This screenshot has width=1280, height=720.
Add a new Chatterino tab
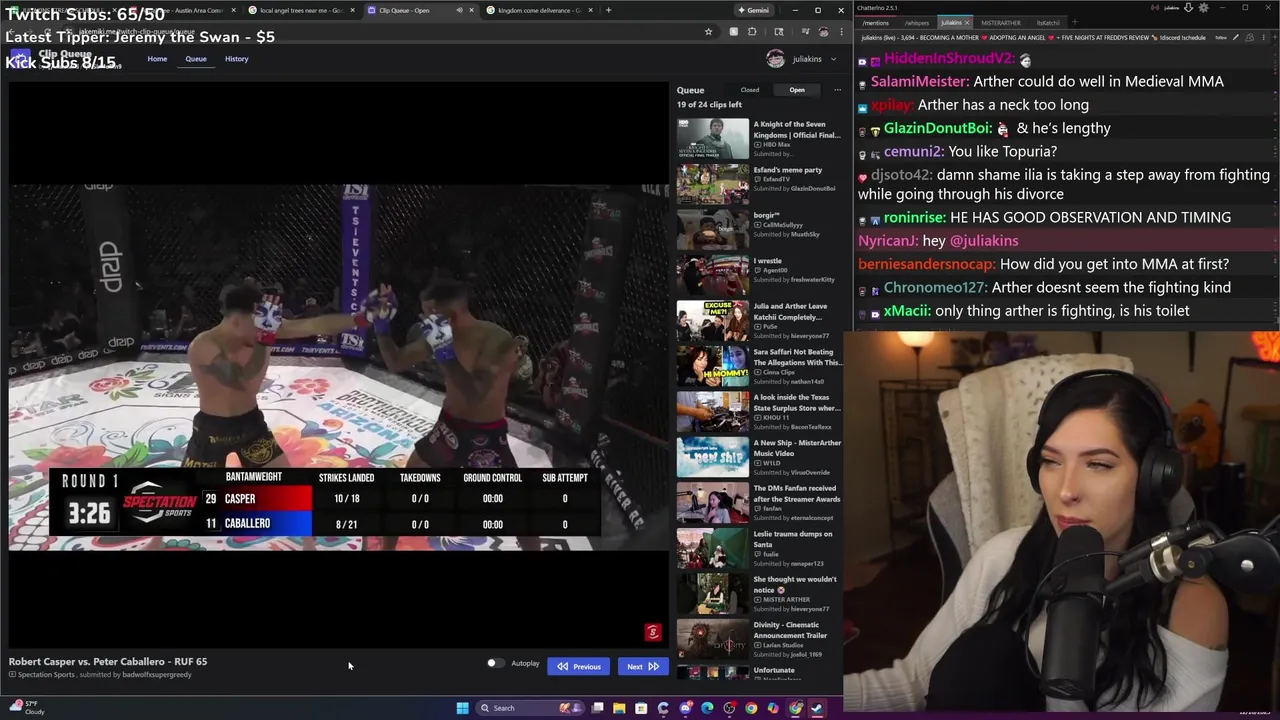coord(1075,22)
